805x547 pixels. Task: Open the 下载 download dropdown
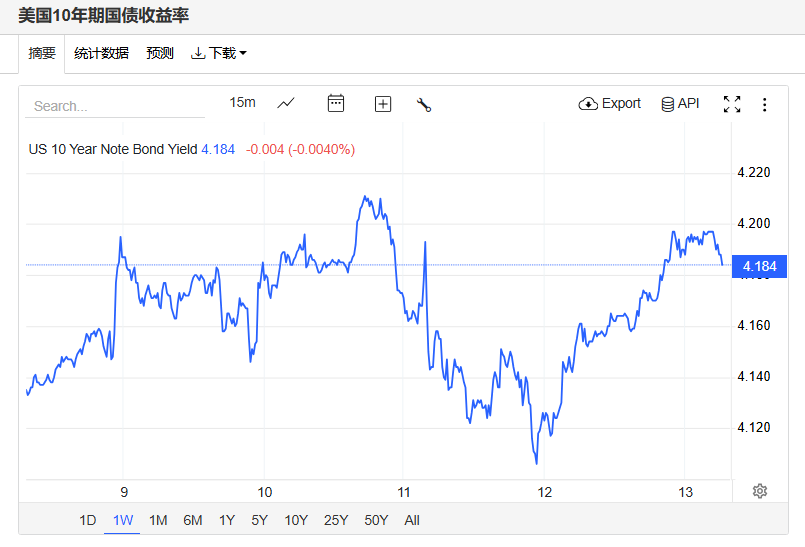(219, 53)
